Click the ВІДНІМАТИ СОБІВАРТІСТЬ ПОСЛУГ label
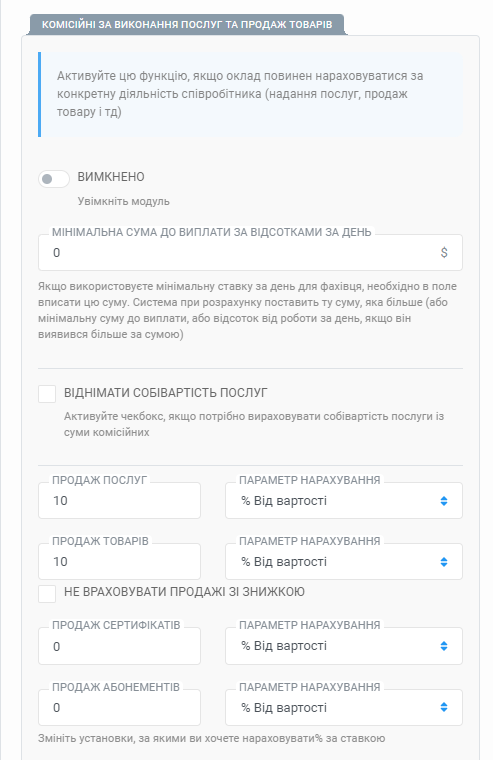 point(166,393)
